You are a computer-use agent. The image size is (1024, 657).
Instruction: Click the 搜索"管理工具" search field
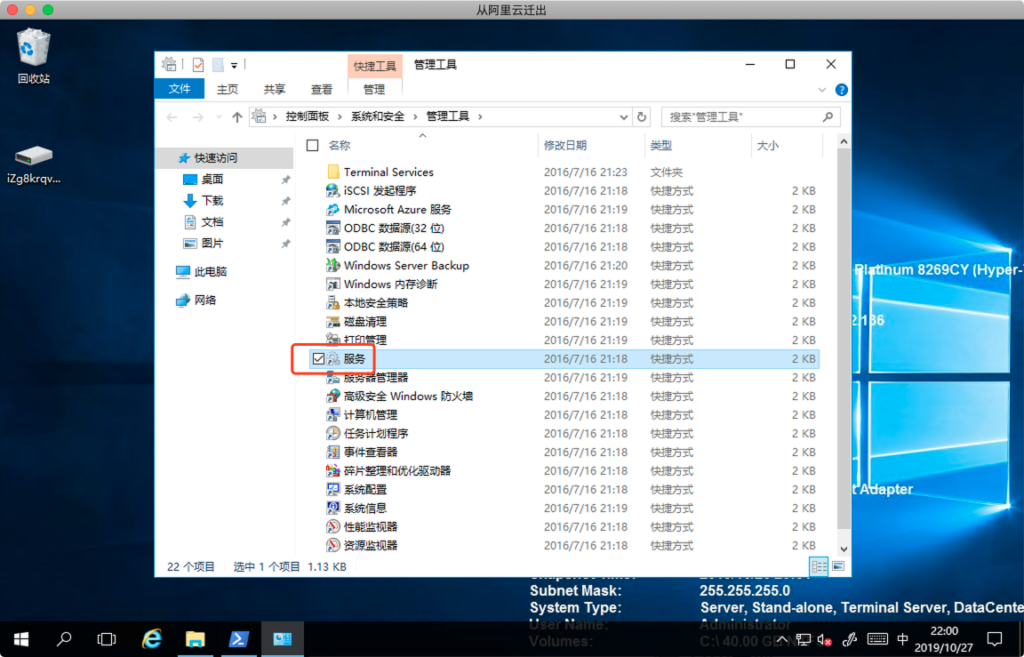[x=743, y=117]
